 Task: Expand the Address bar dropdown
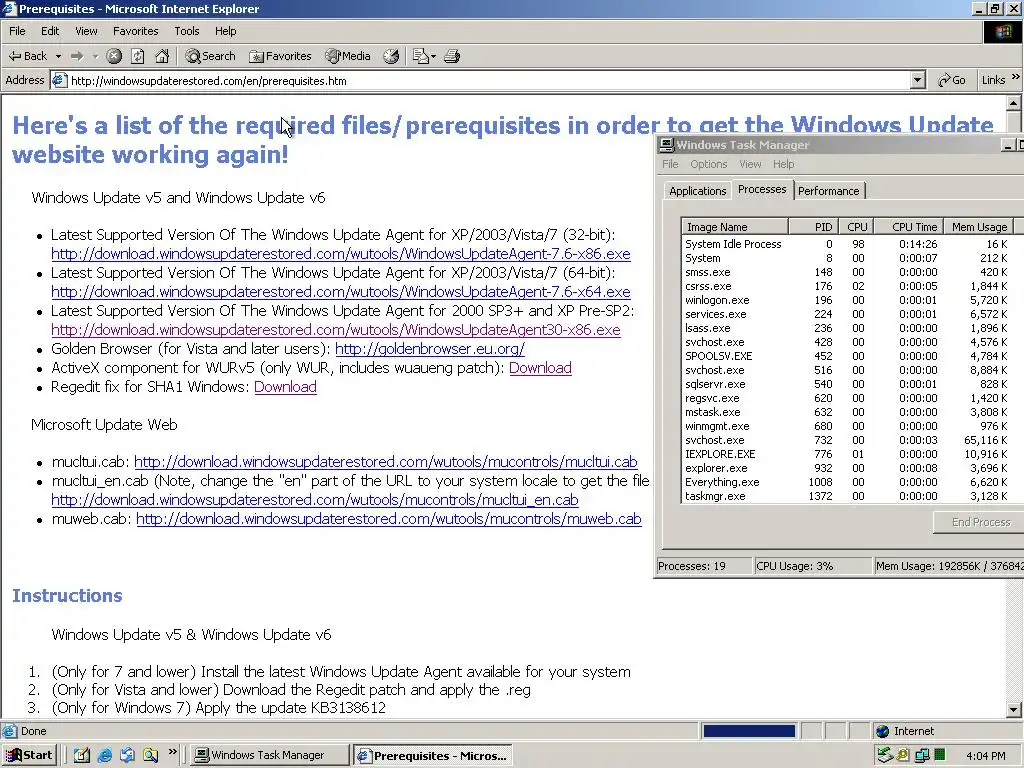[918, 80]
